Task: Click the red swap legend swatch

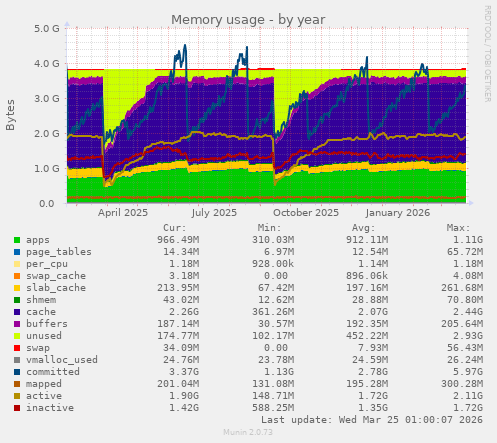Action: point(17,348)
